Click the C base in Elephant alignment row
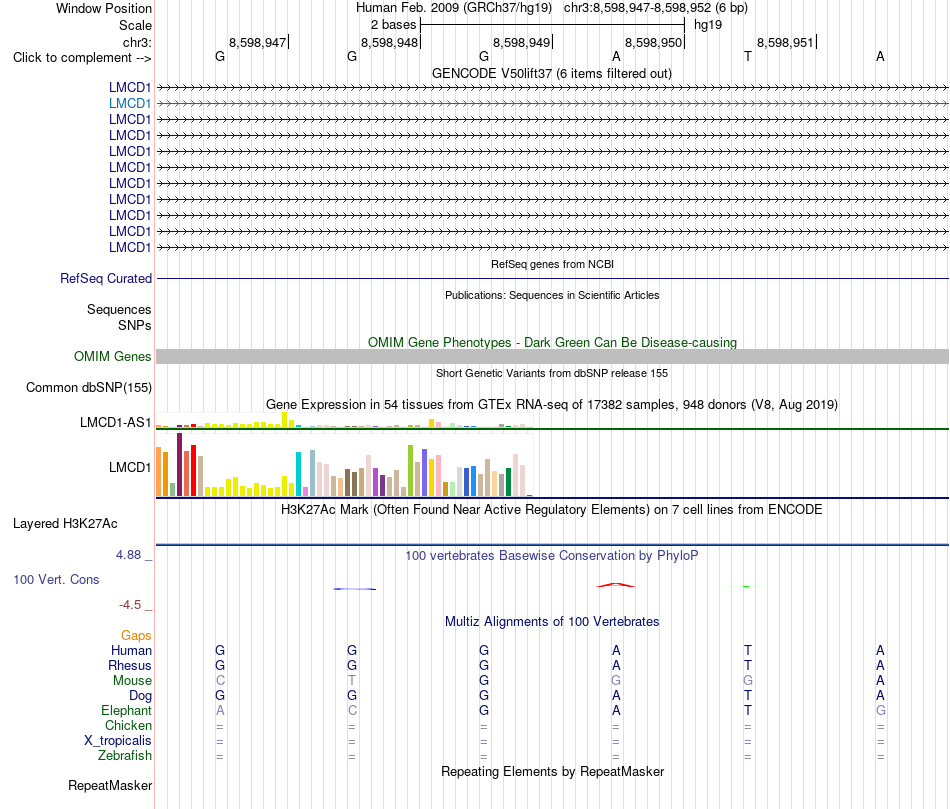The width and height of the screenshot is (950, 809). (352, 710)
